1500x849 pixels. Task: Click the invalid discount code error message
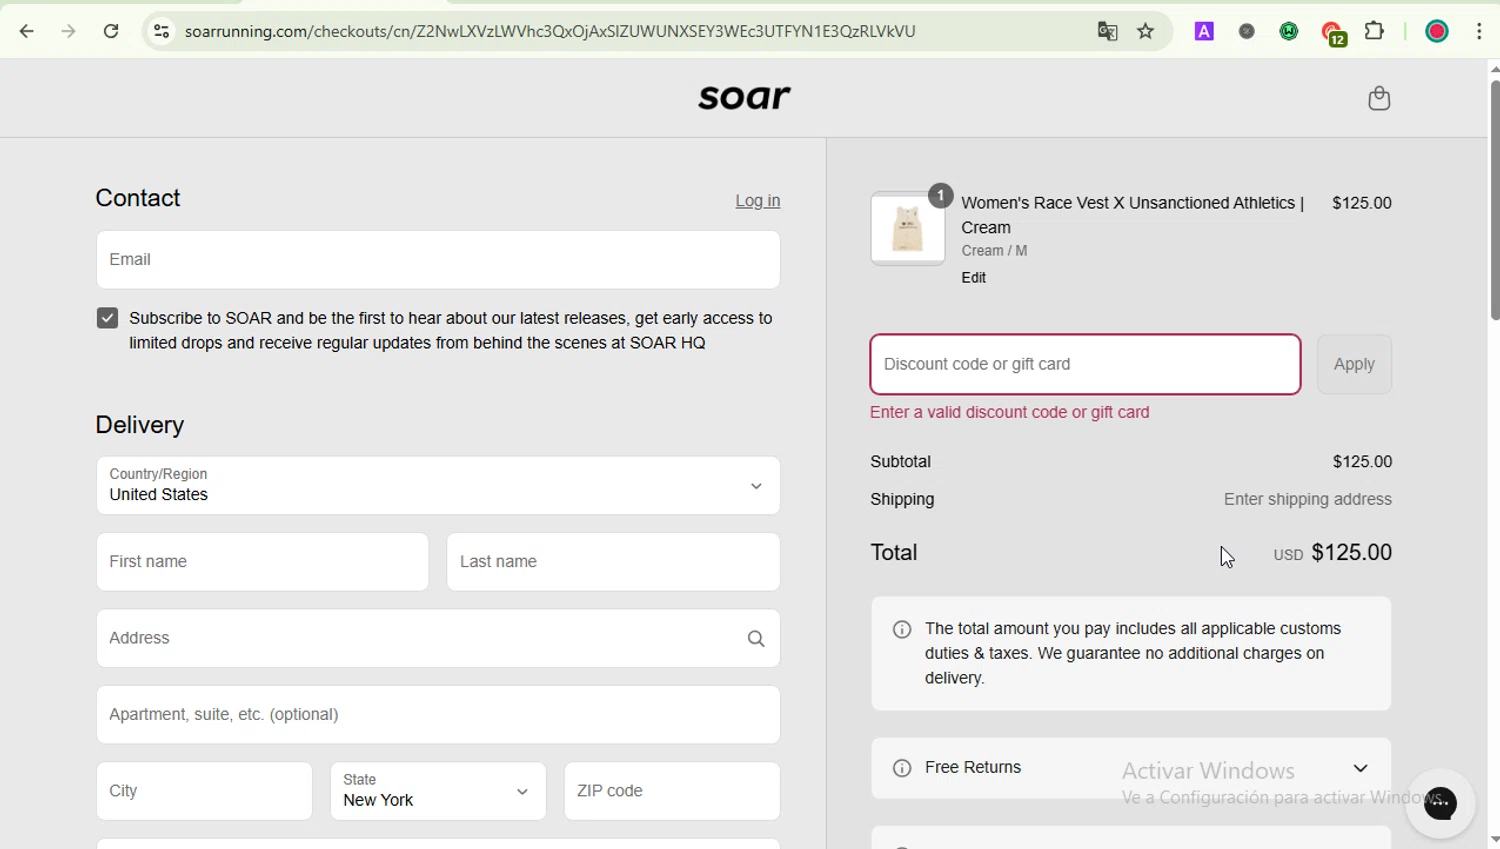click(1010, 412)
